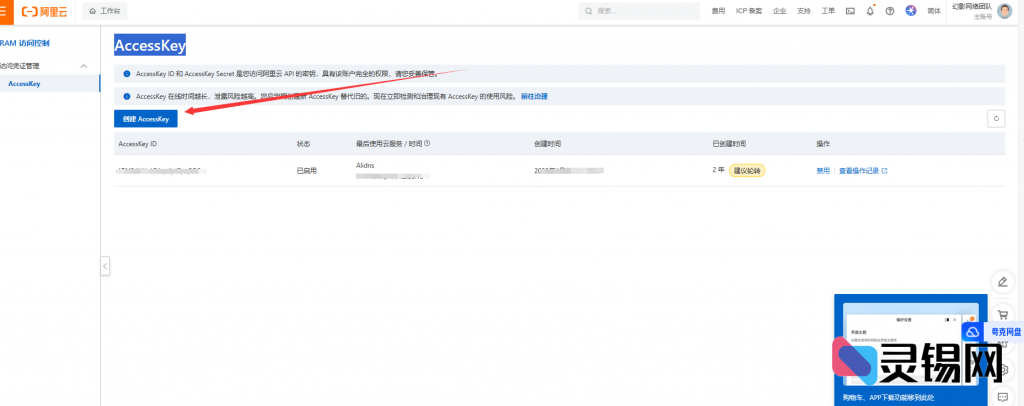
Task: Click the 创建 AccessKey button
Action: (146, 118)
